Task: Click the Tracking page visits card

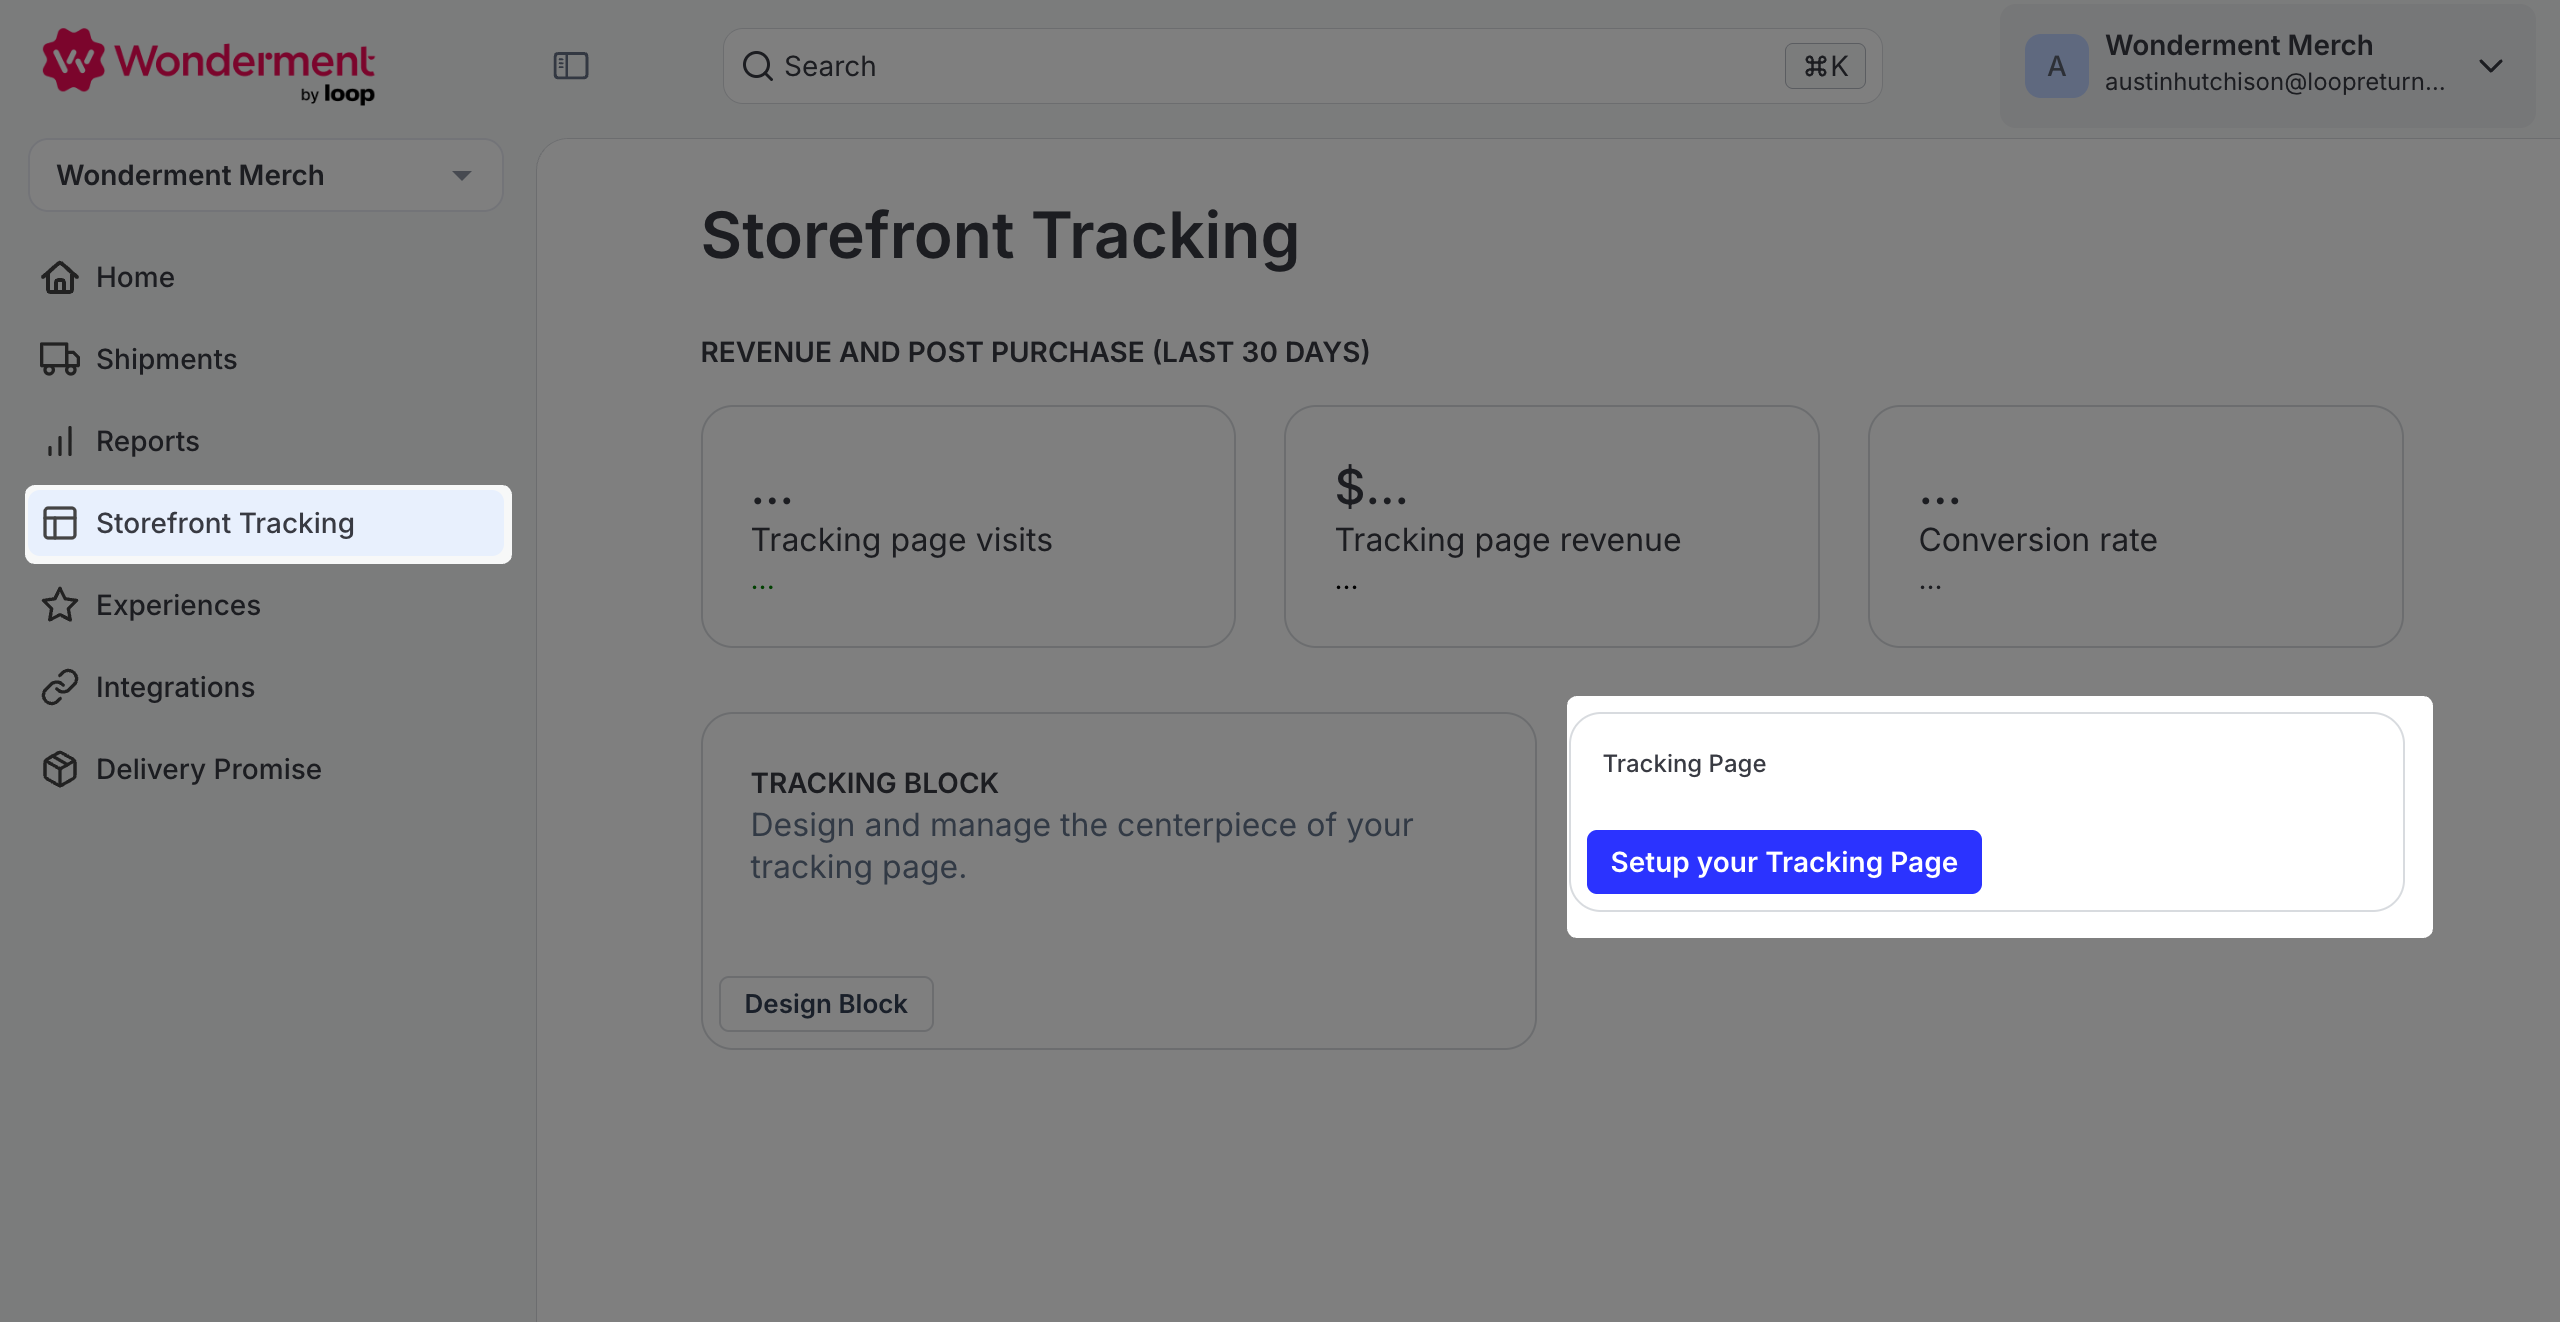Action: coord(968,526)
